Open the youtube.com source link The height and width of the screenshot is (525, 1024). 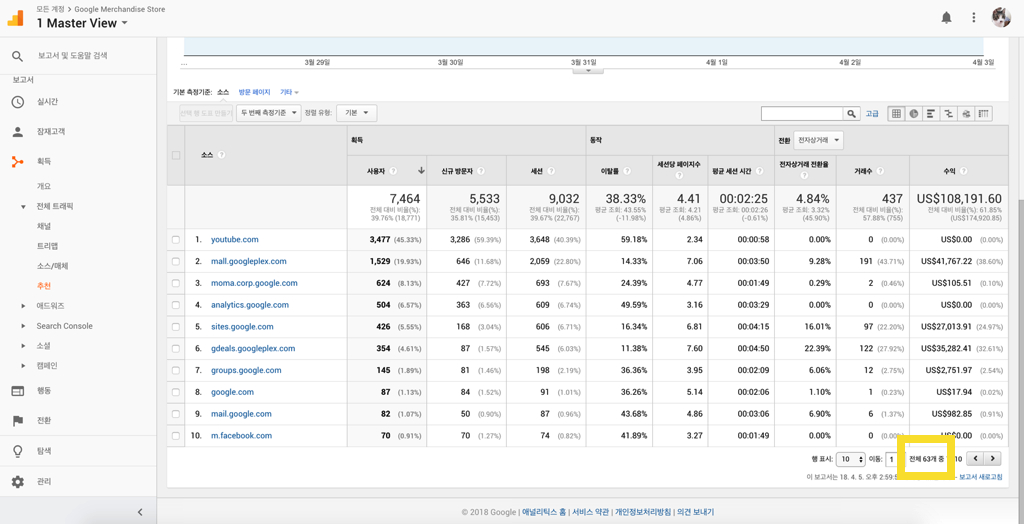(235, 240)
